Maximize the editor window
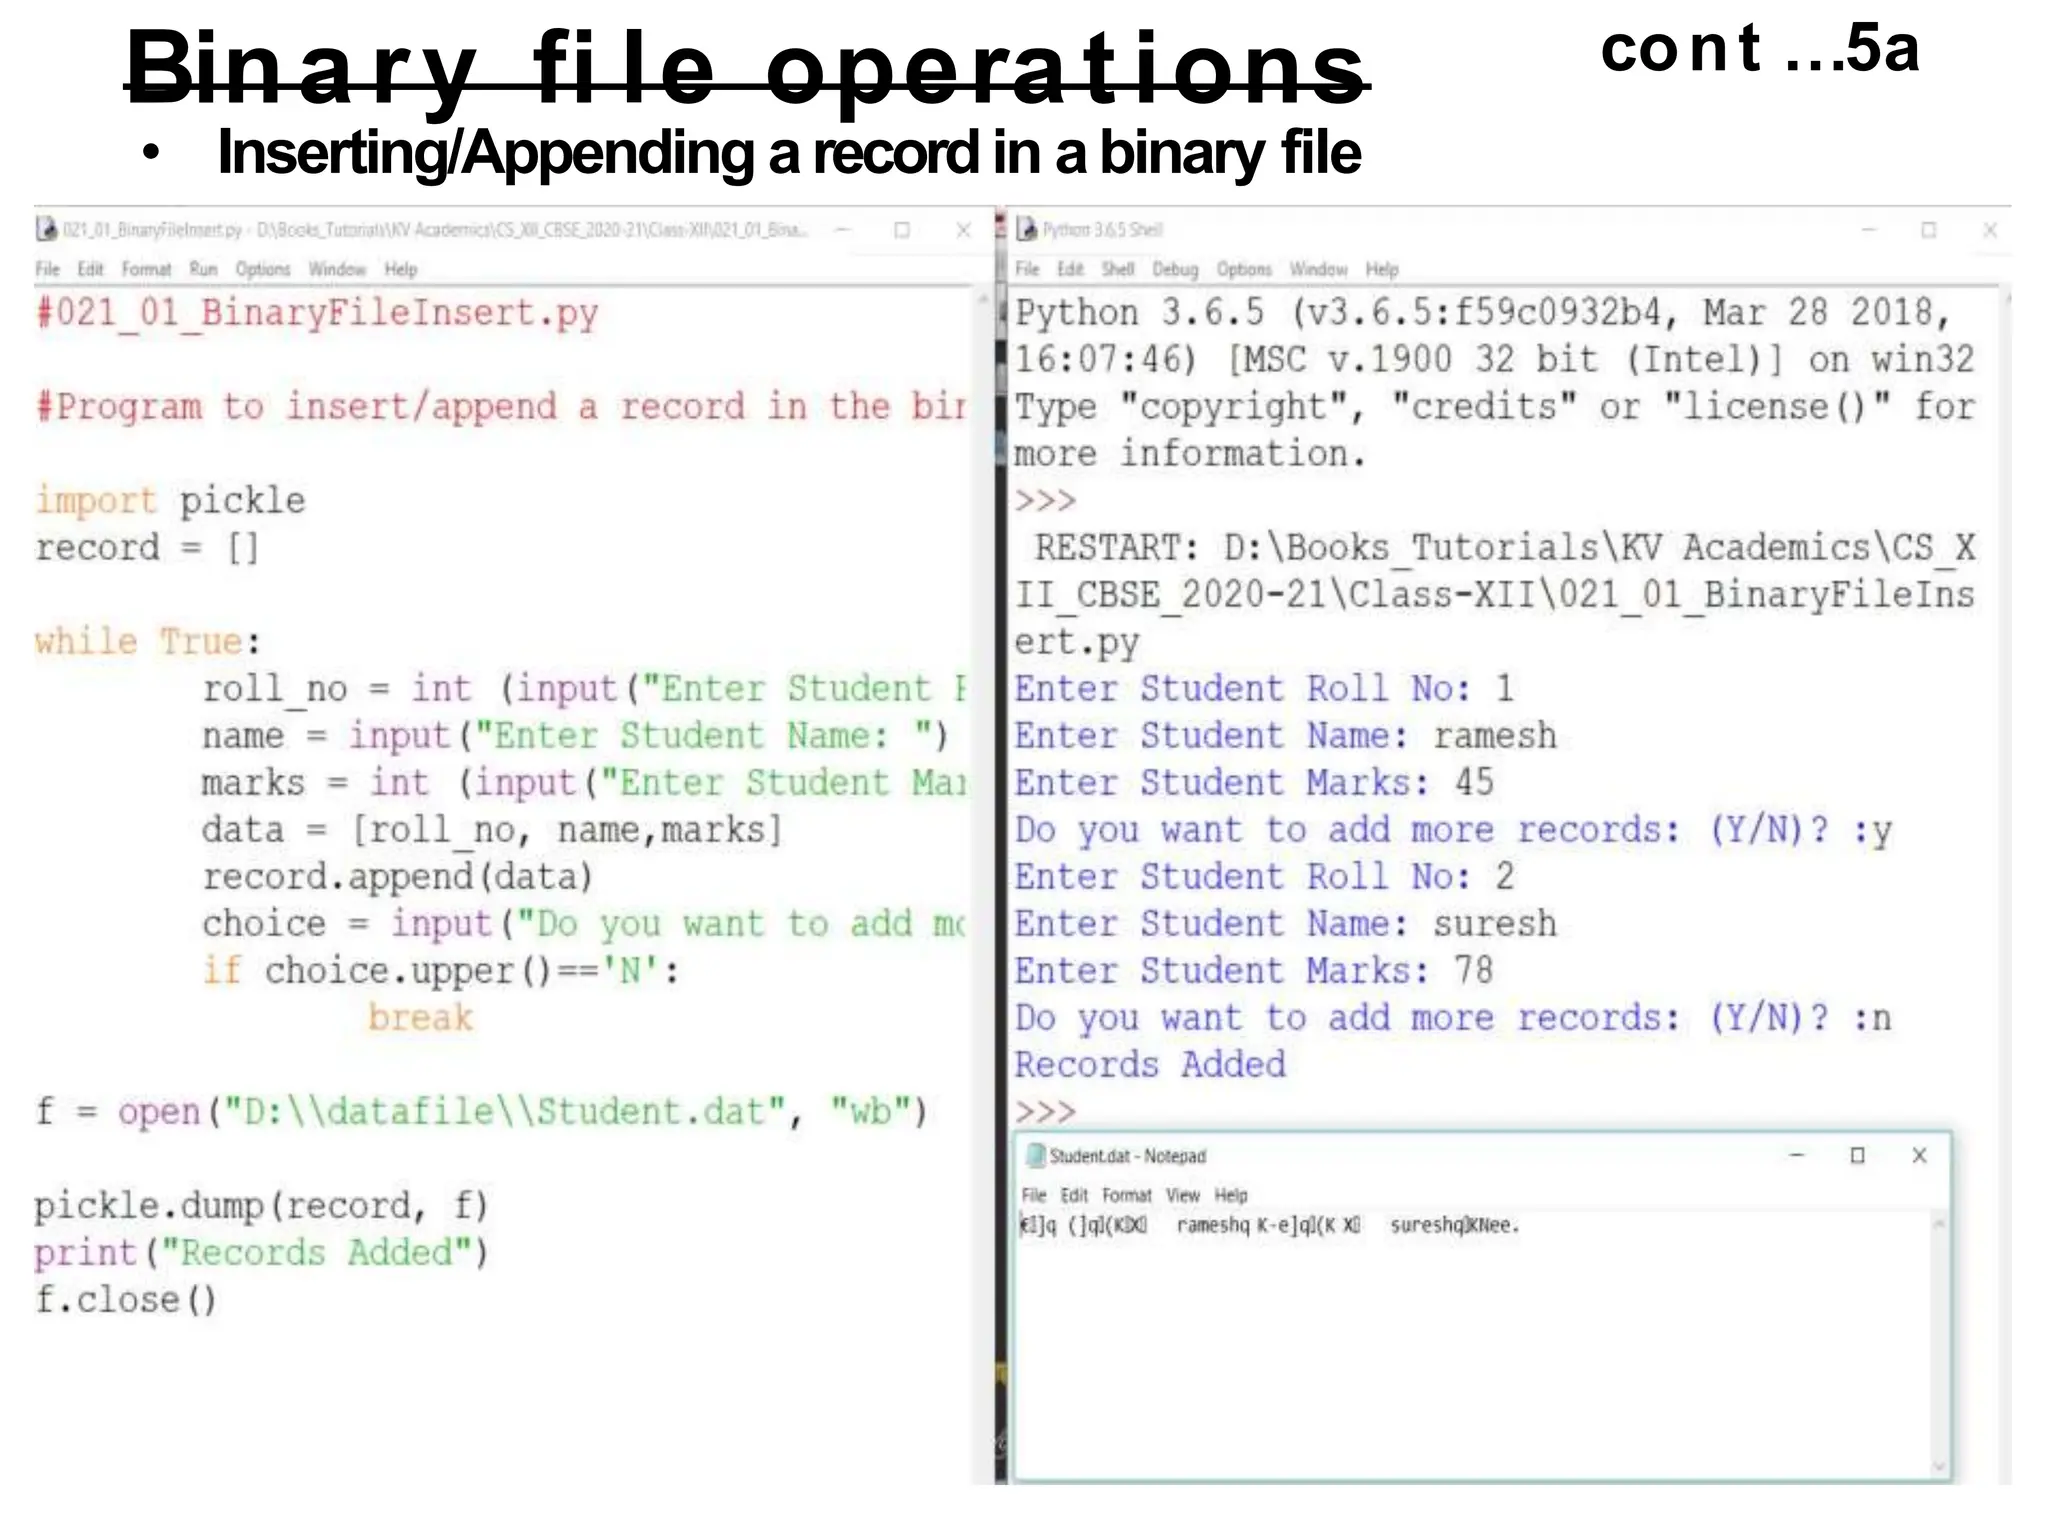 click(902, 230)
